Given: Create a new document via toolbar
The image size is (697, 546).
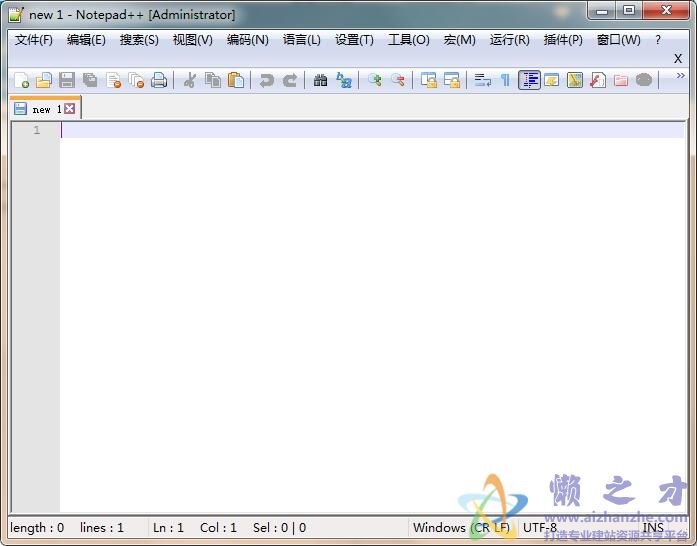Looking at the screenshot, I should coord(21,80).
